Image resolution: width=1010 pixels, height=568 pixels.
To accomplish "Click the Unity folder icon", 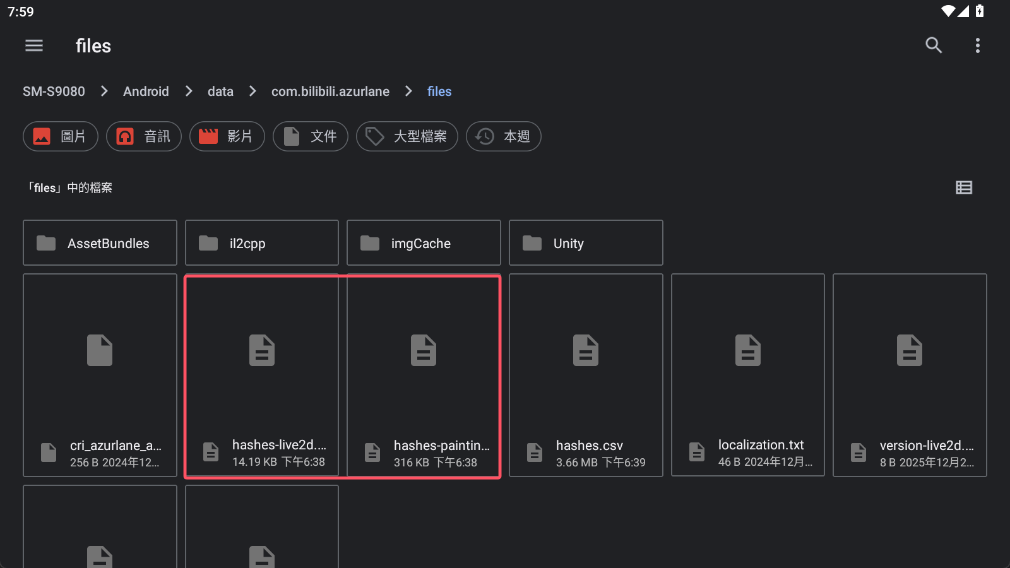I will point(532,243).
